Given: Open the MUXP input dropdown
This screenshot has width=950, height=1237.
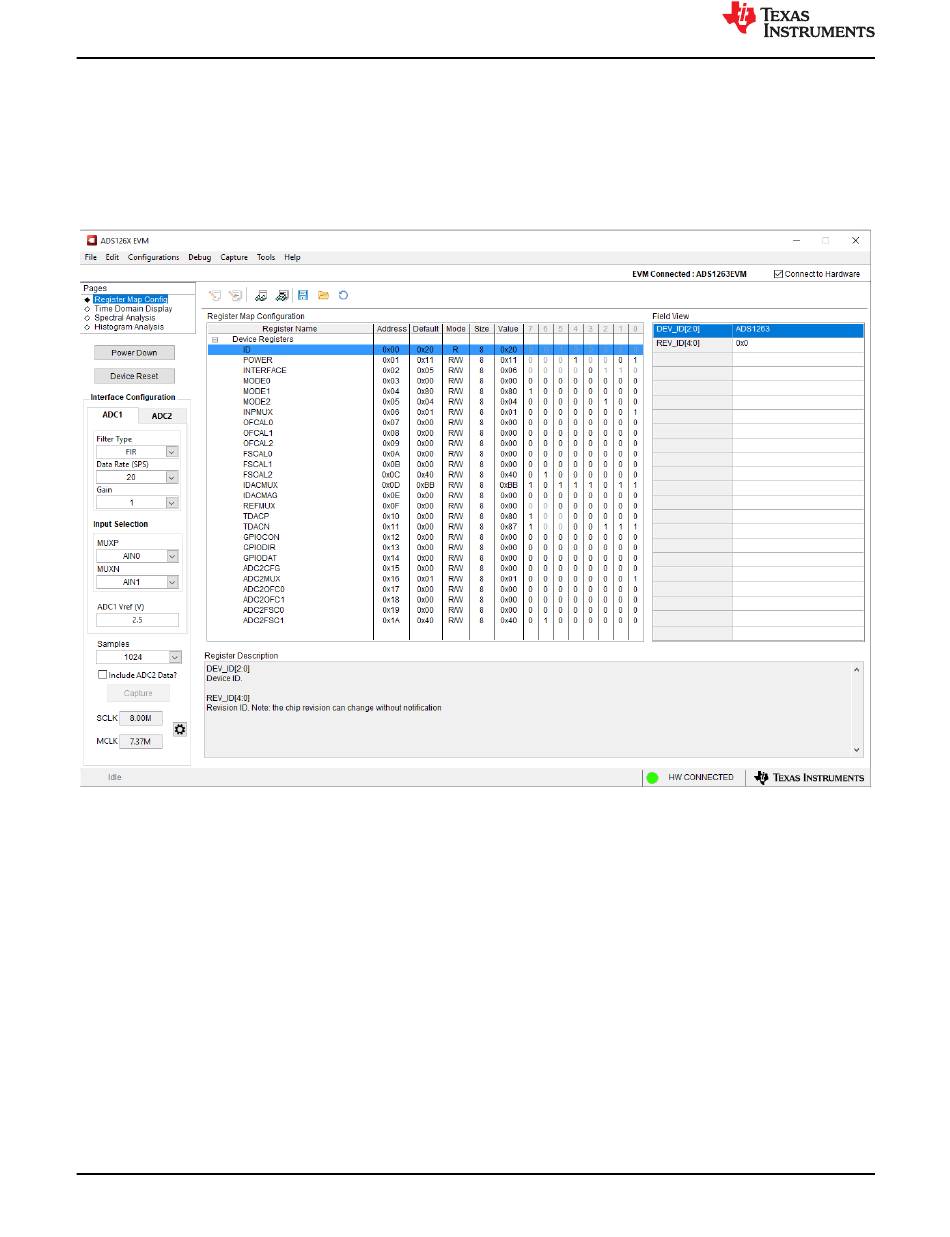Looking at the screenshot, I should coord(171,556).
